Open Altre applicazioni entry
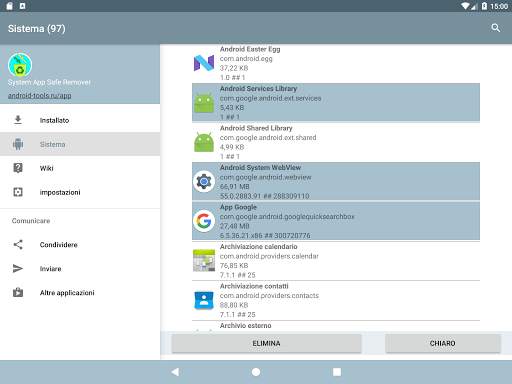The height and width of the screenshot is (384, 512). coord(80,293)
